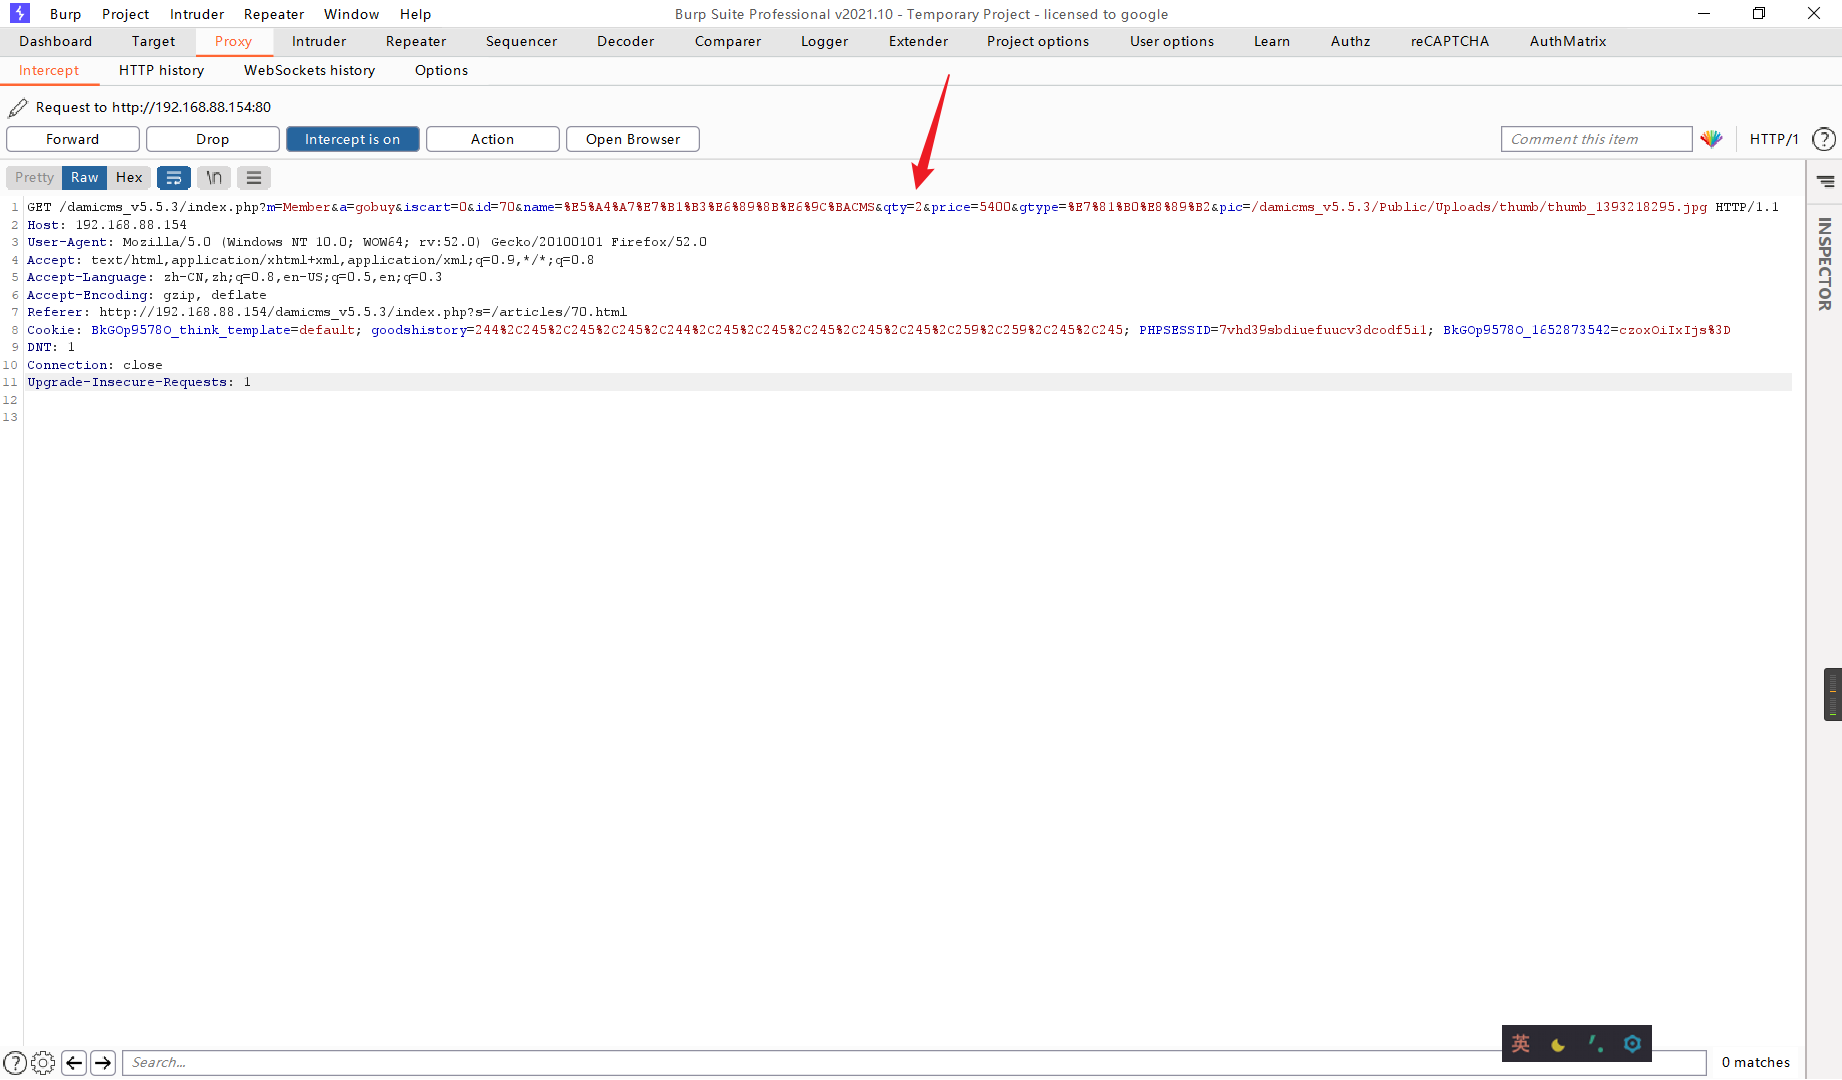Drop the intercepted request

point(213,139)
